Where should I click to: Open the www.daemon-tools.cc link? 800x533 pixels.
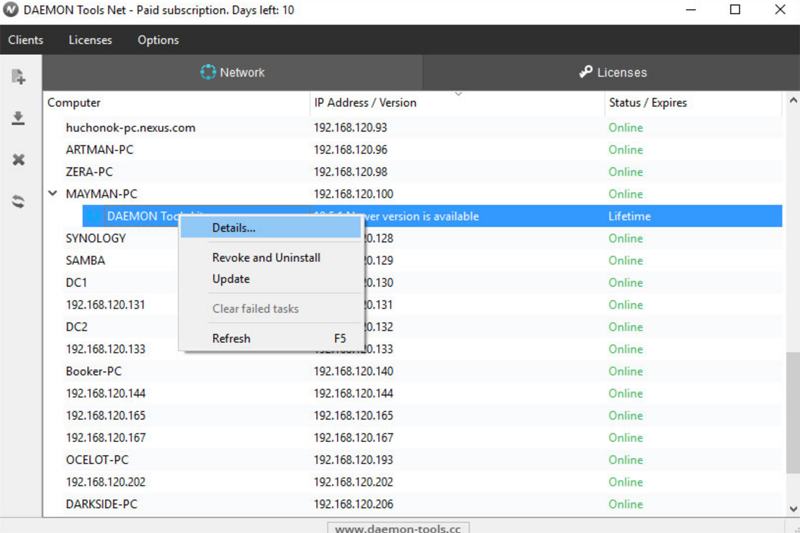398,528
